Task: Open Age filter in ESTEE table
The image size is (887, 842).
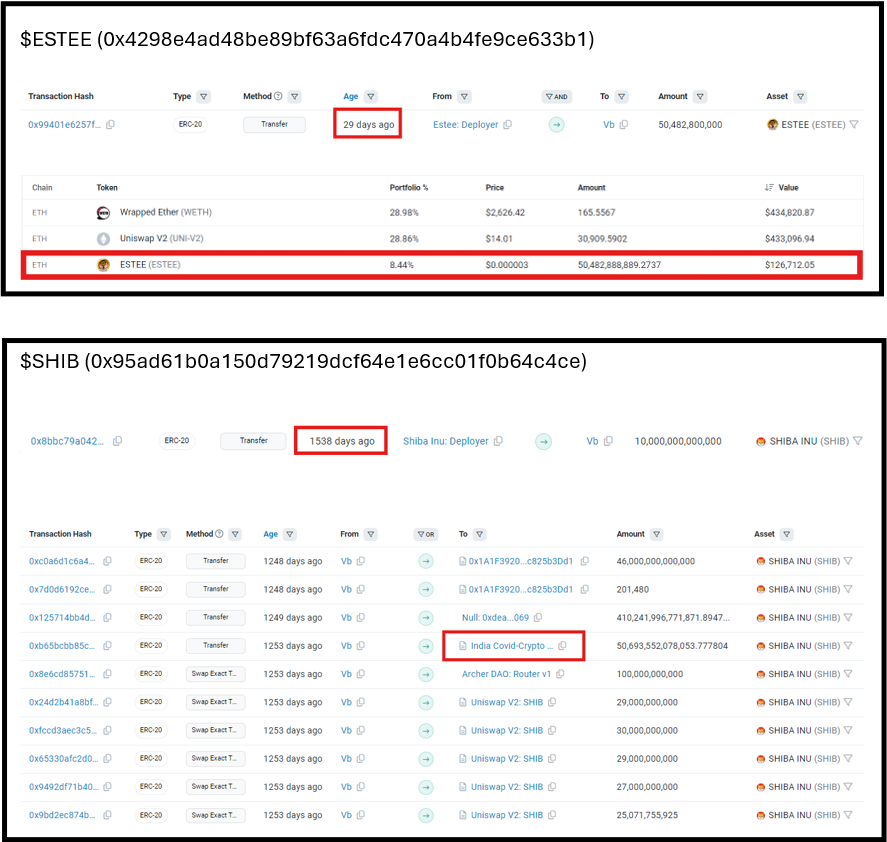Action: [371, 97]
